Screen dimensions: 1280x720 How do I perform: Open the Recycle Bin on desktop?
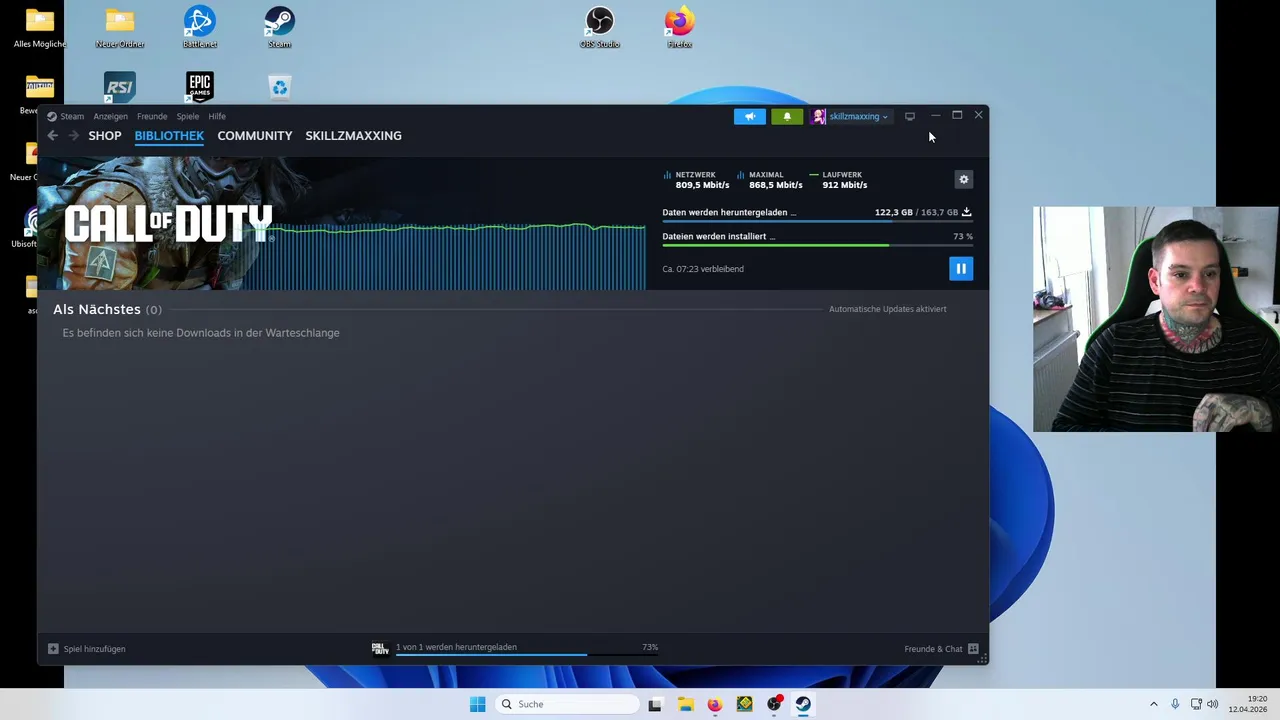pyautogui.click(x=279, y=88)
